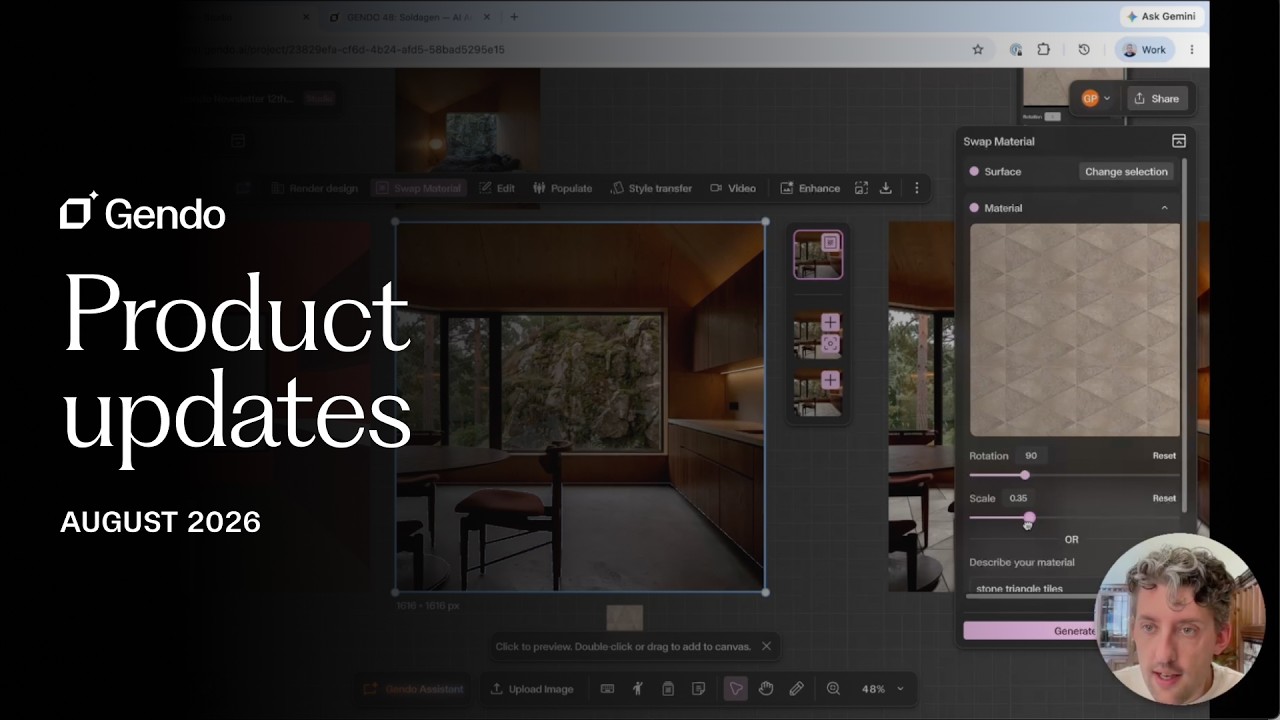Click the Enhance tool

[810, 188]
